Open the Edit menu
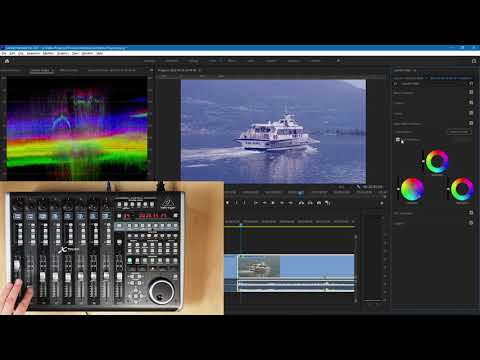The width and height of the screenshot is (480, 360). coord(13,53)
